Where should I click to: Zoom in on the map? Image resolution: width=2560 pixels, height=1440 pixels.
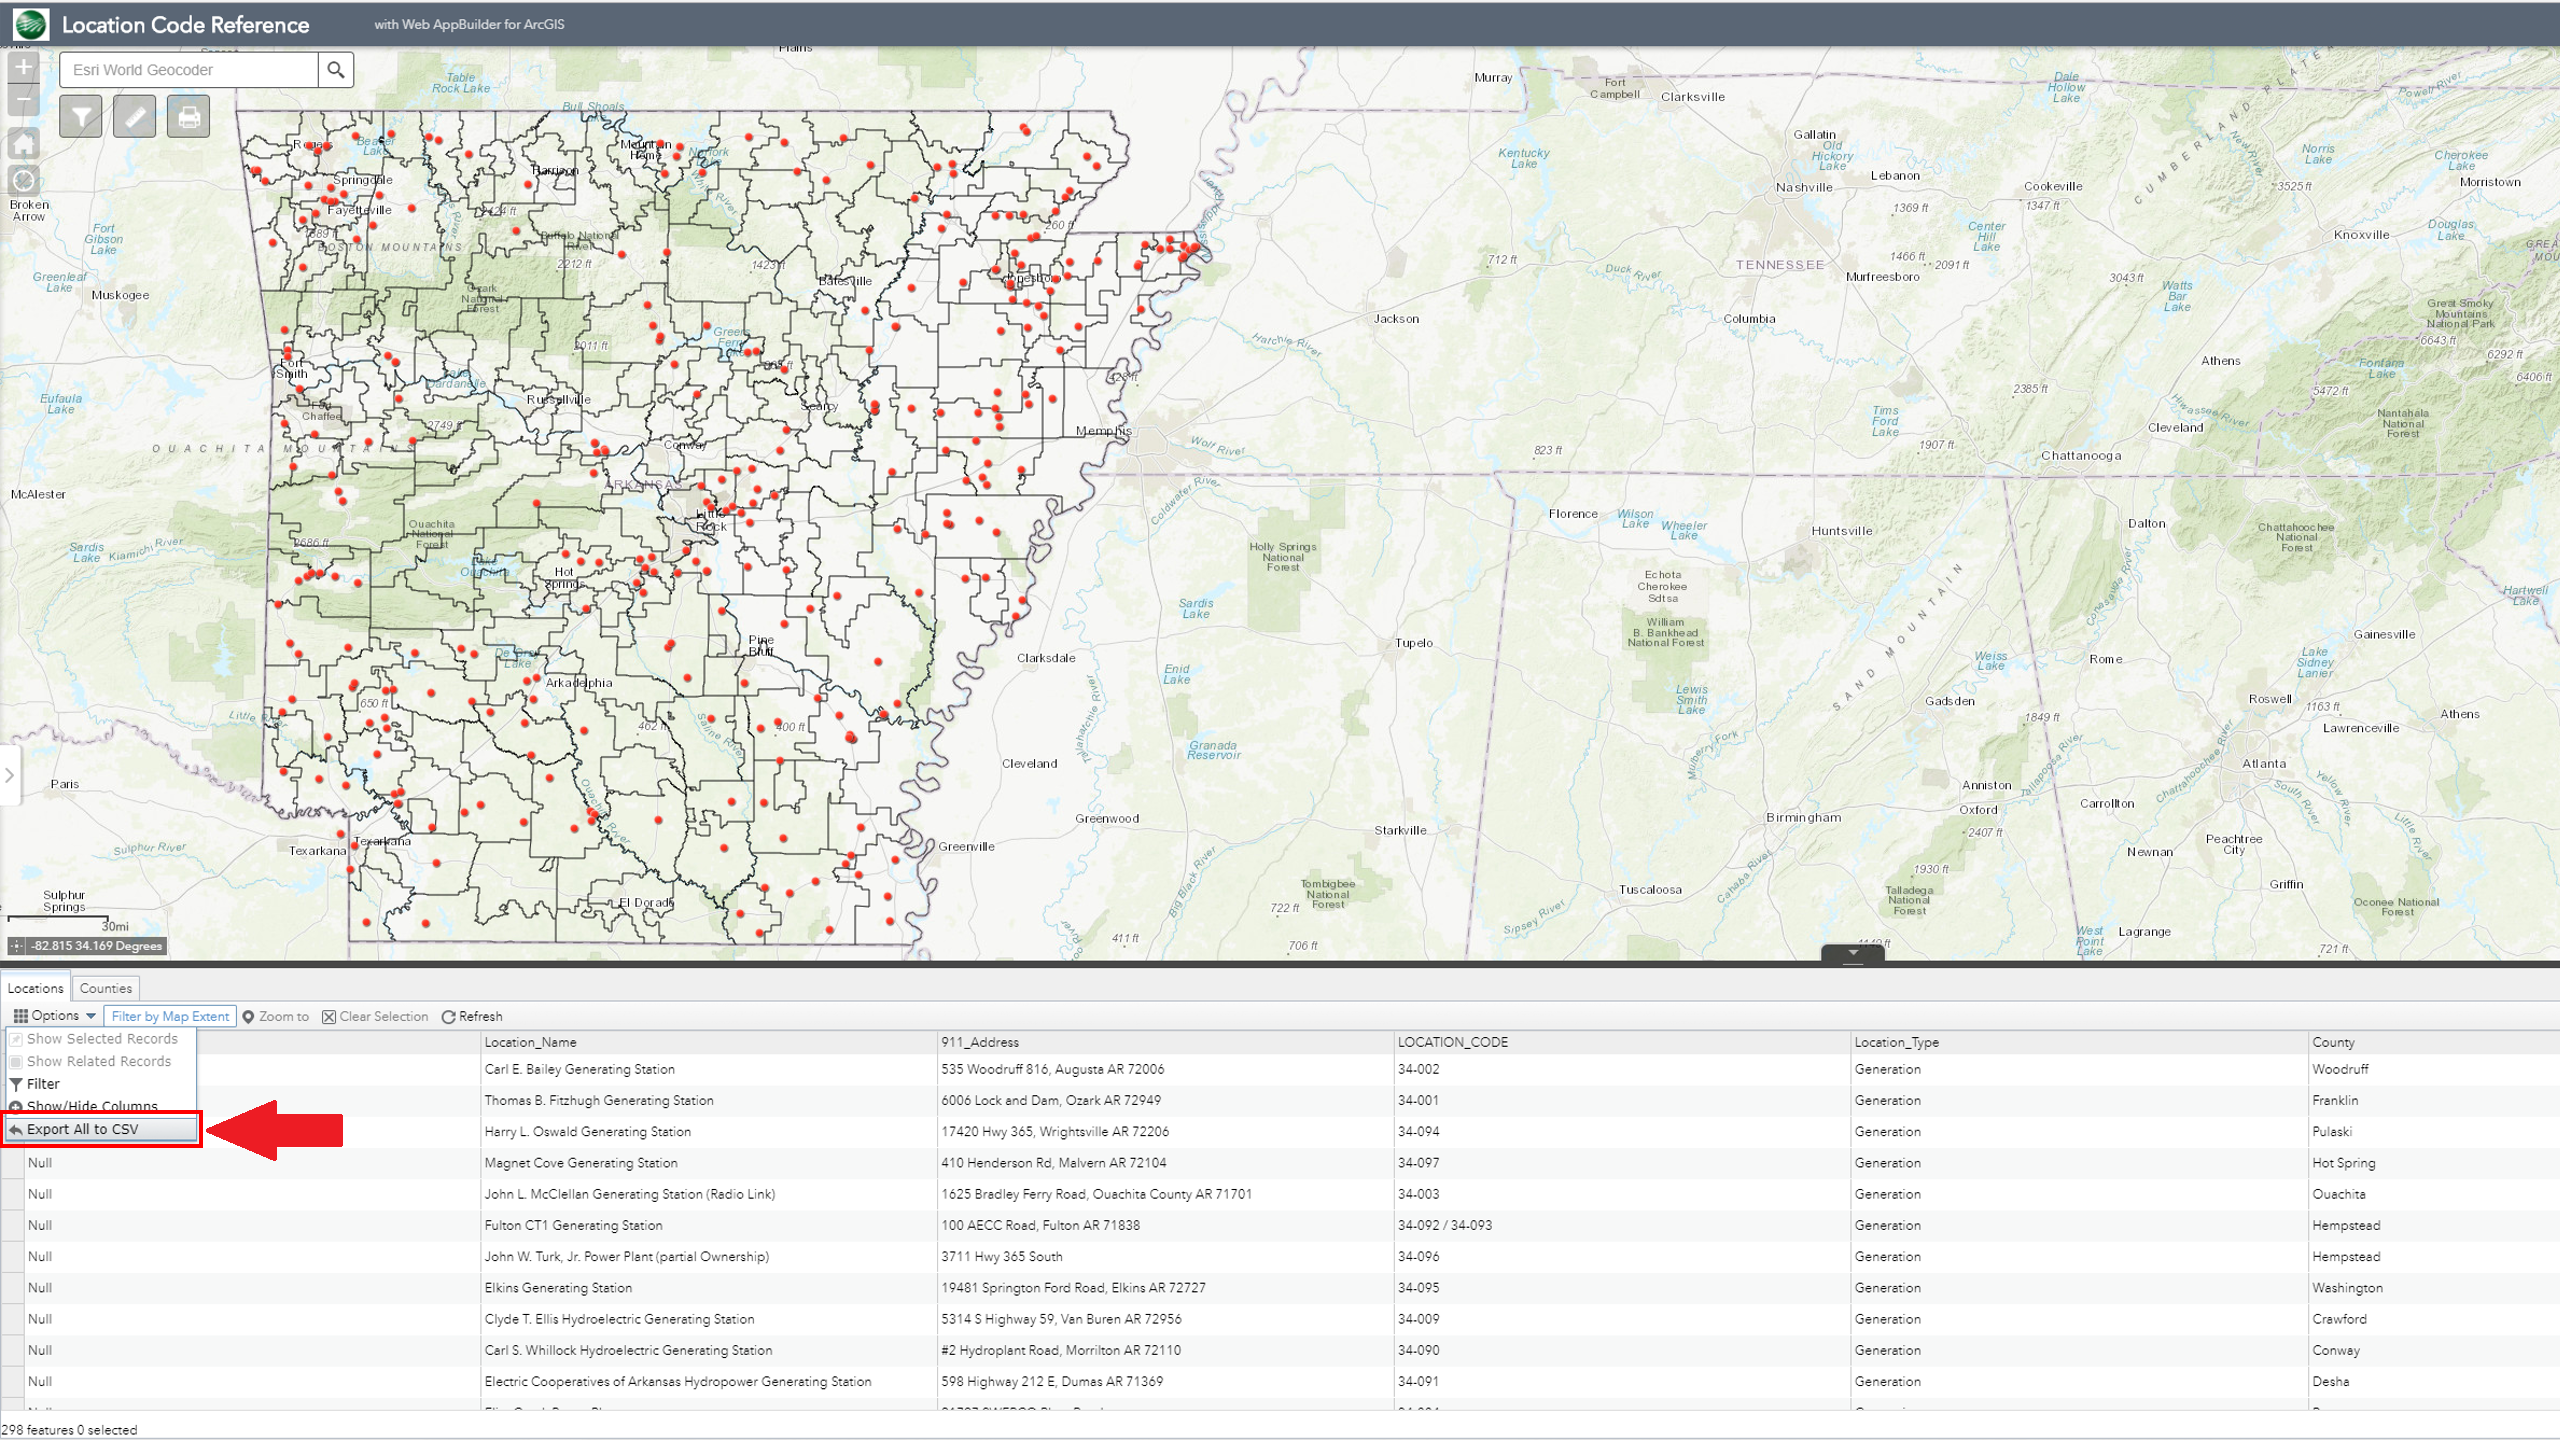[24, 67]
